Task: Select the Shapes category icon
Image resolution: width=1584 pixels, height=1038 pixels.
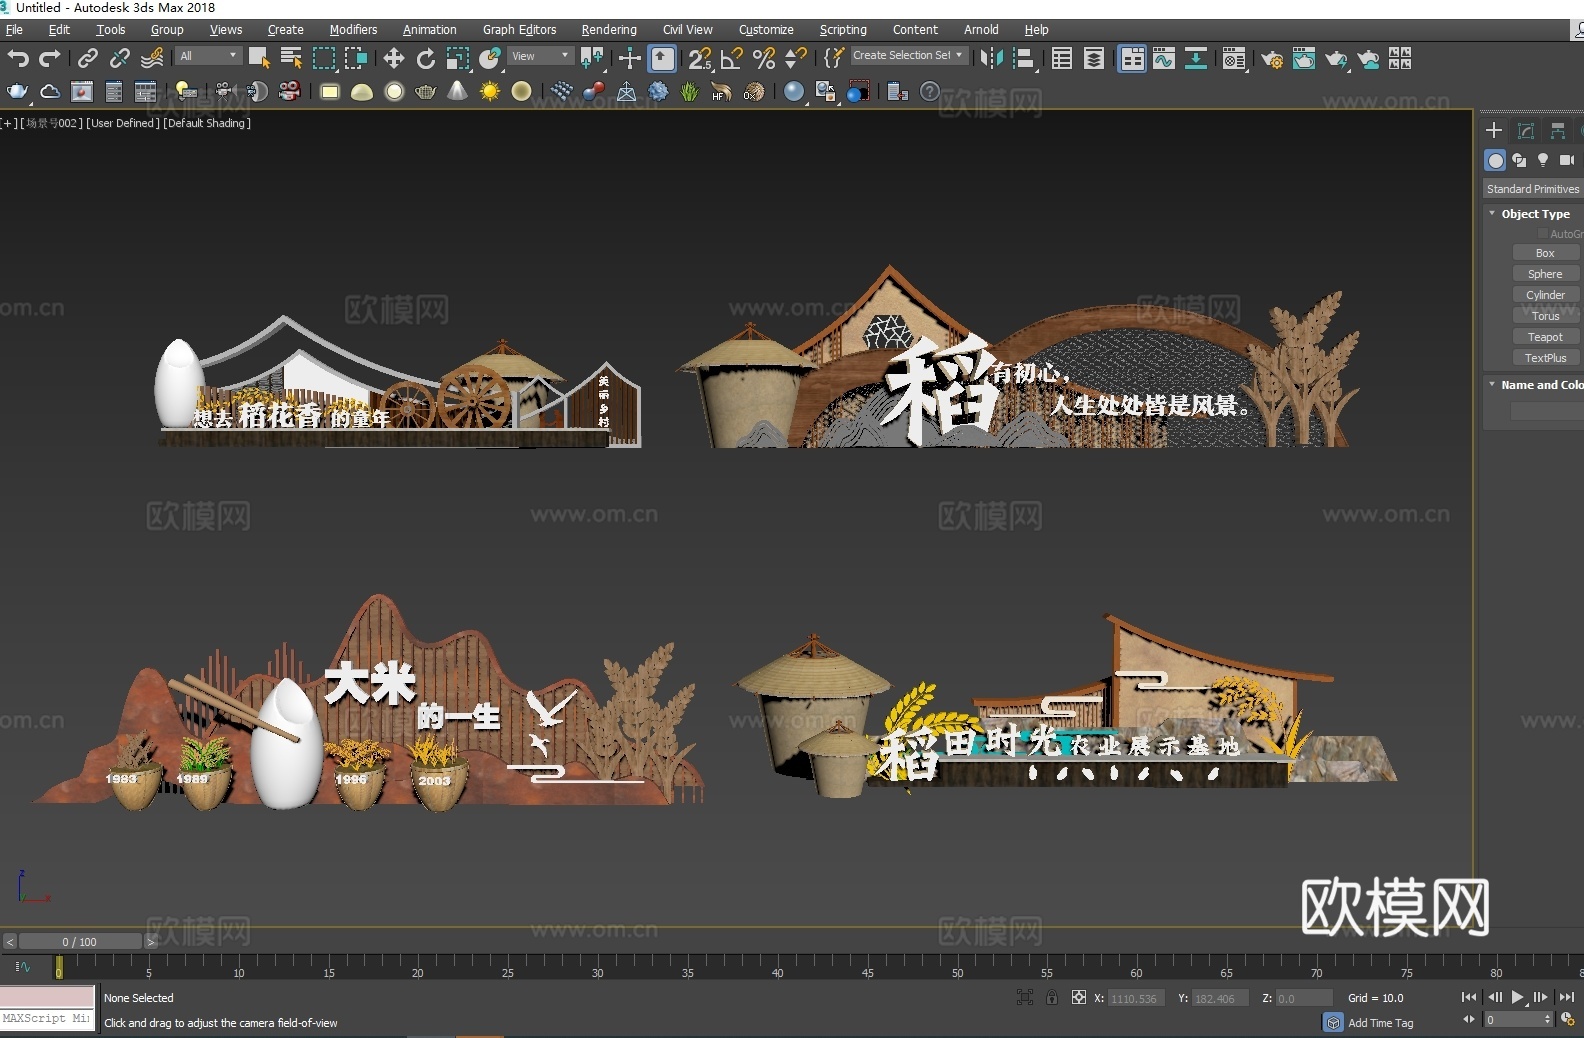Action: (x=1519, y=160)
